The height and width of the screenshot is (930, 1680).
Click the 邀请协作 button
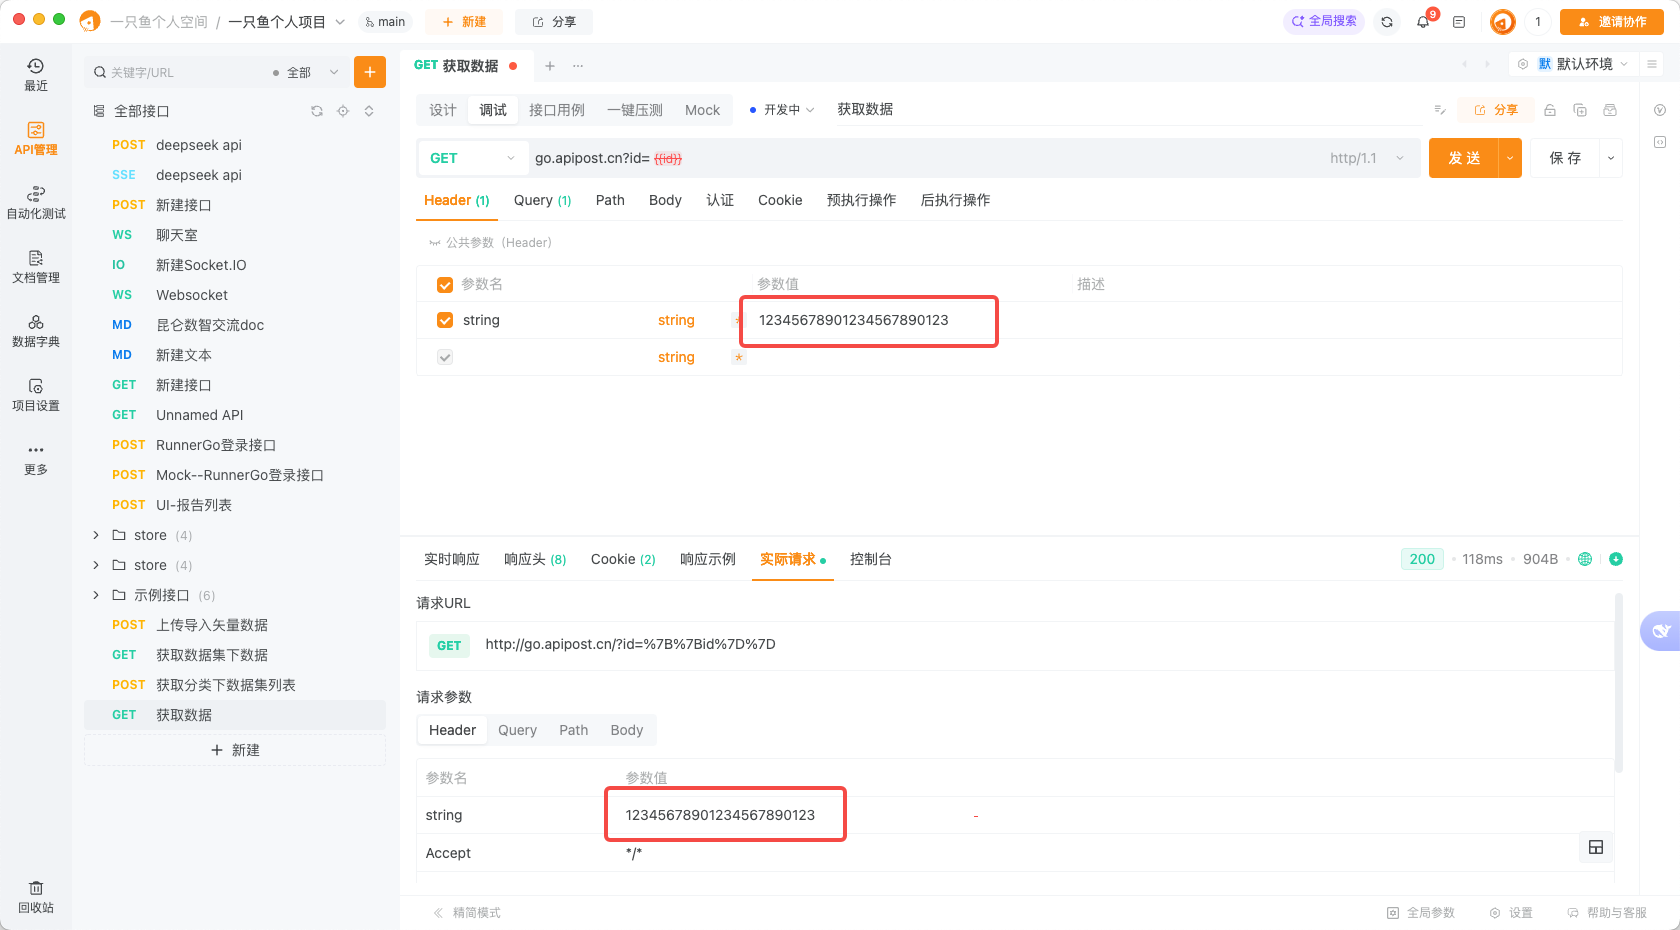coord(1611,22)
